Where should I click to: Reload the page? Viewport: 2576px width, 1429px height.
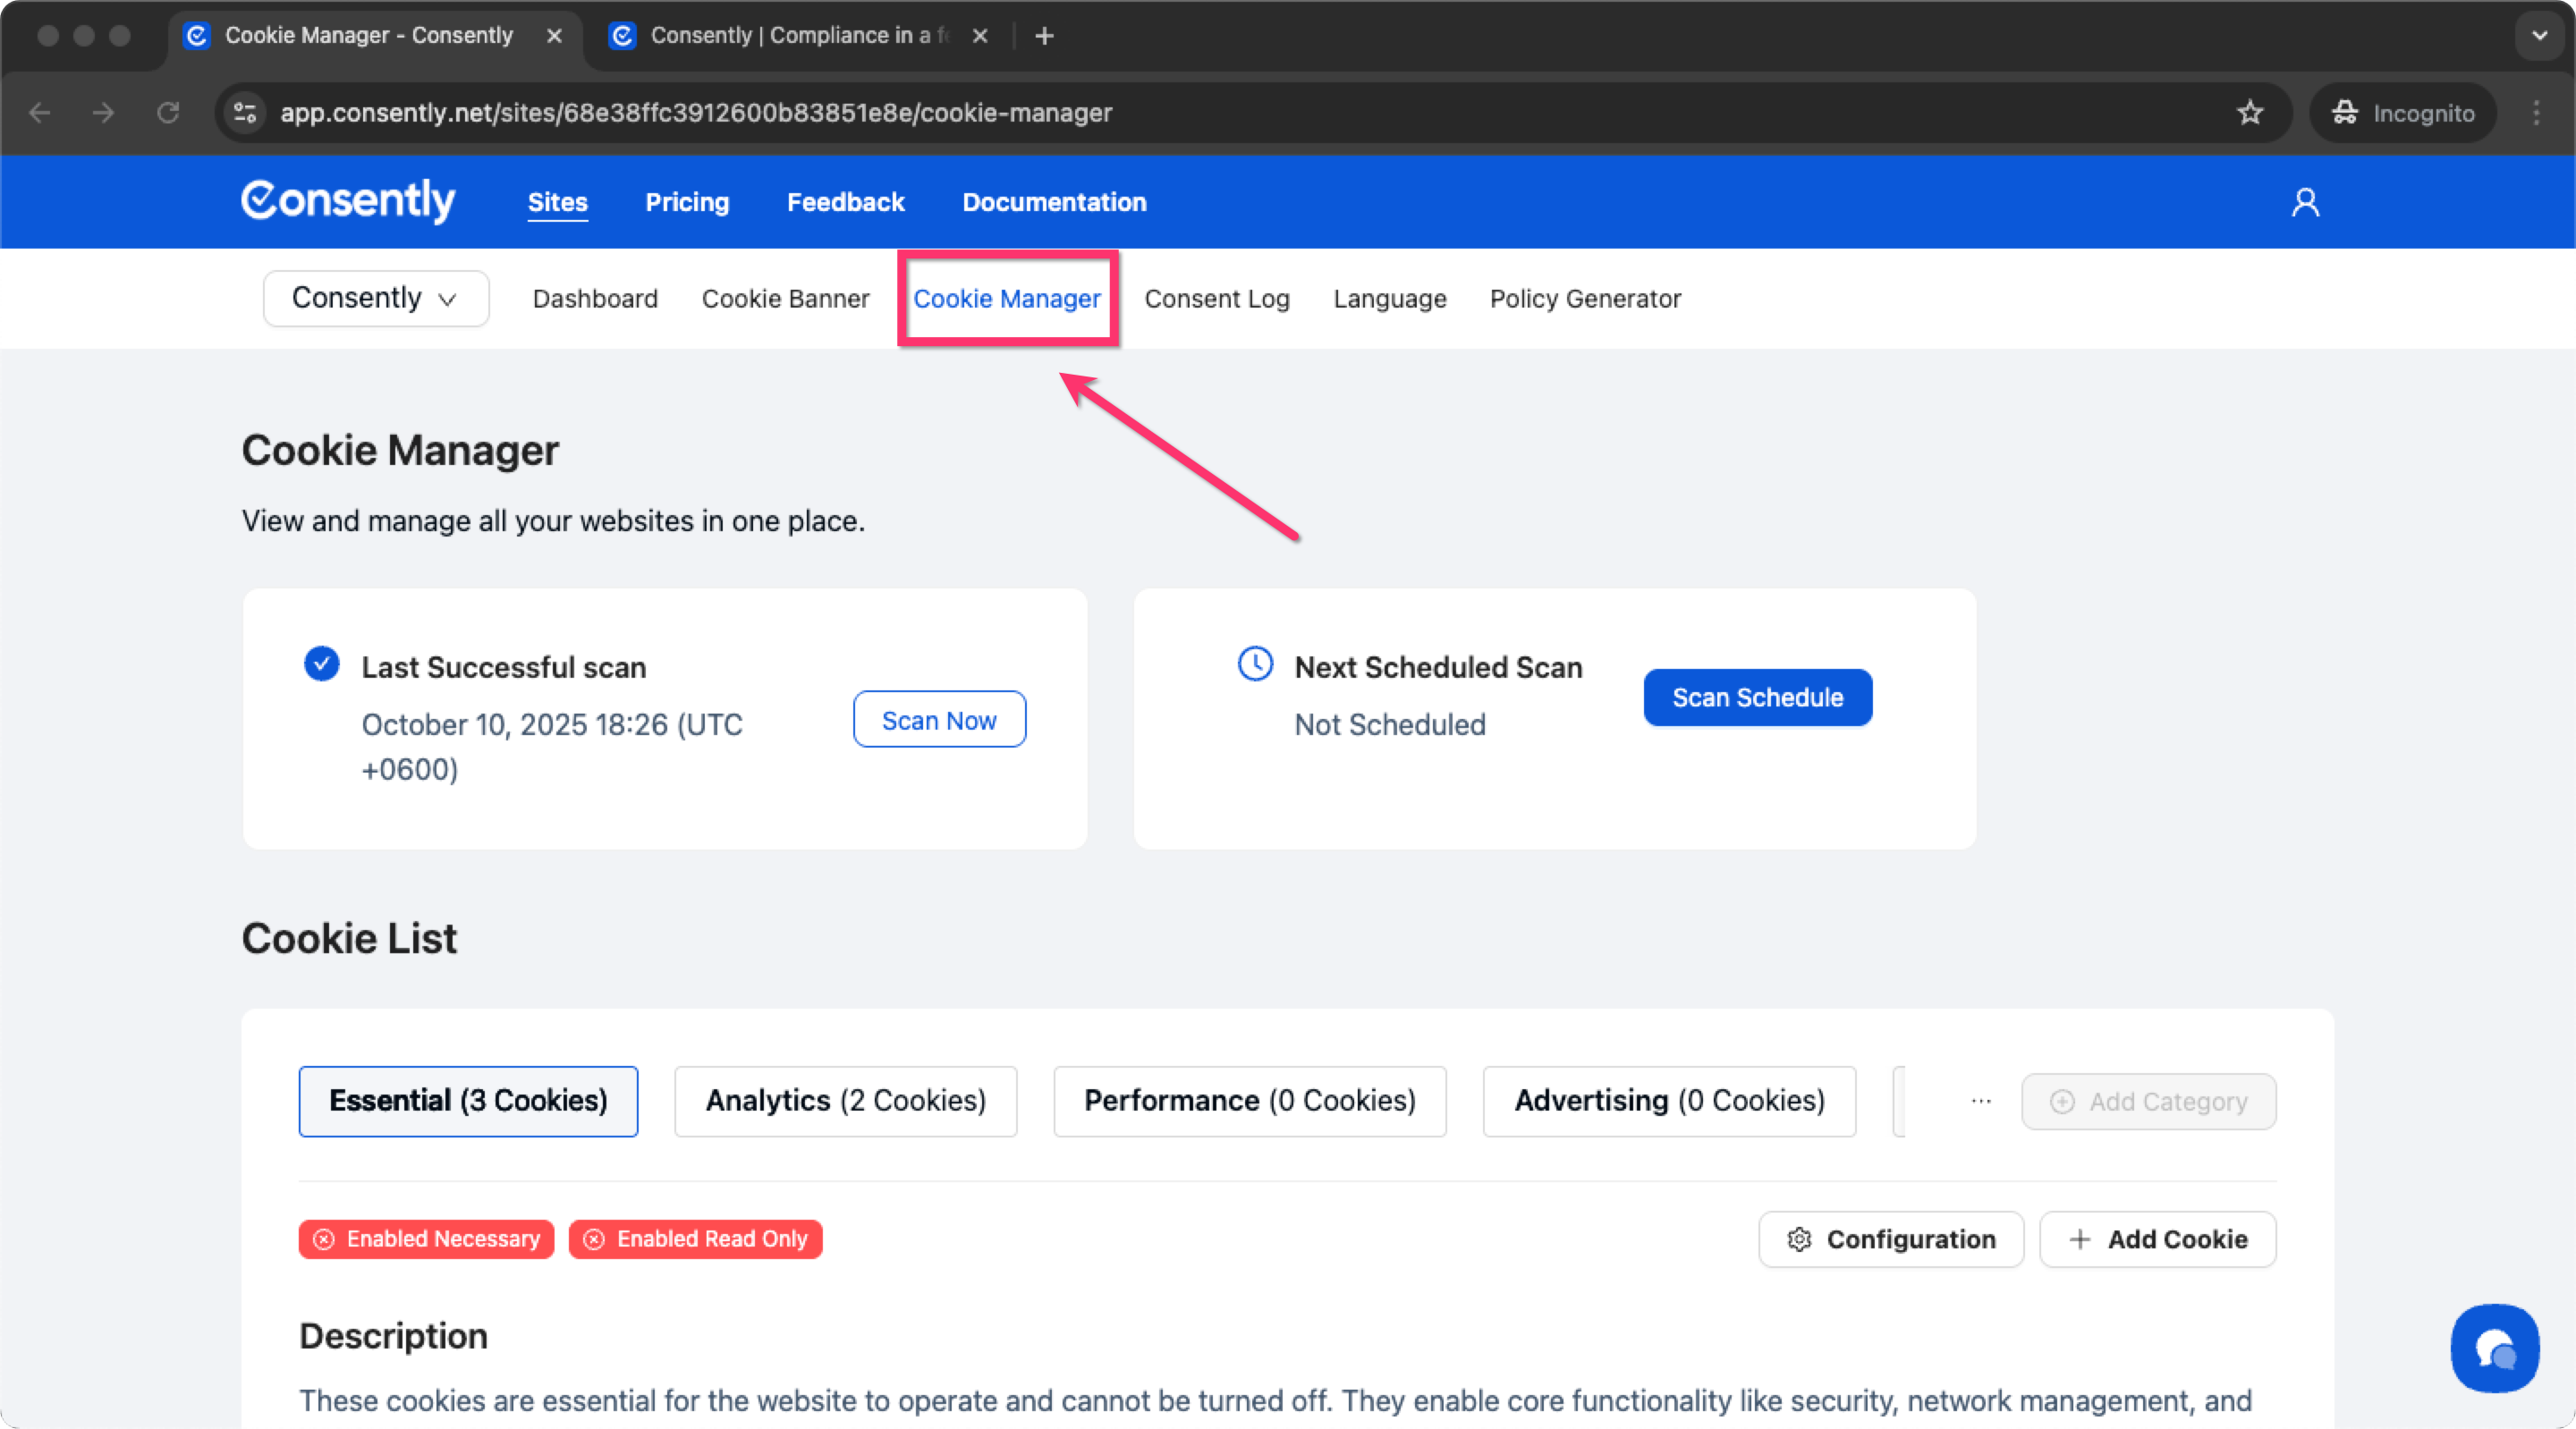tap(168, 113)
